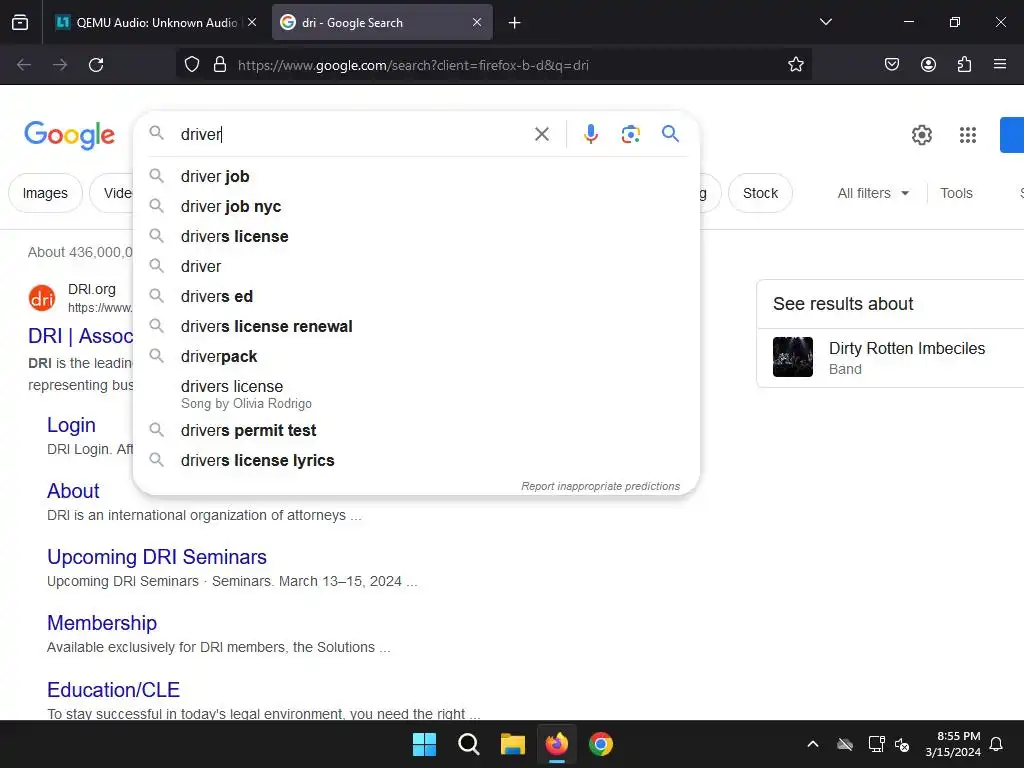The image size is (1024, 768).
Task: Select drivers license song by Olivia Rodrigo
Action: pyautogui.click(x=416, y=394)
